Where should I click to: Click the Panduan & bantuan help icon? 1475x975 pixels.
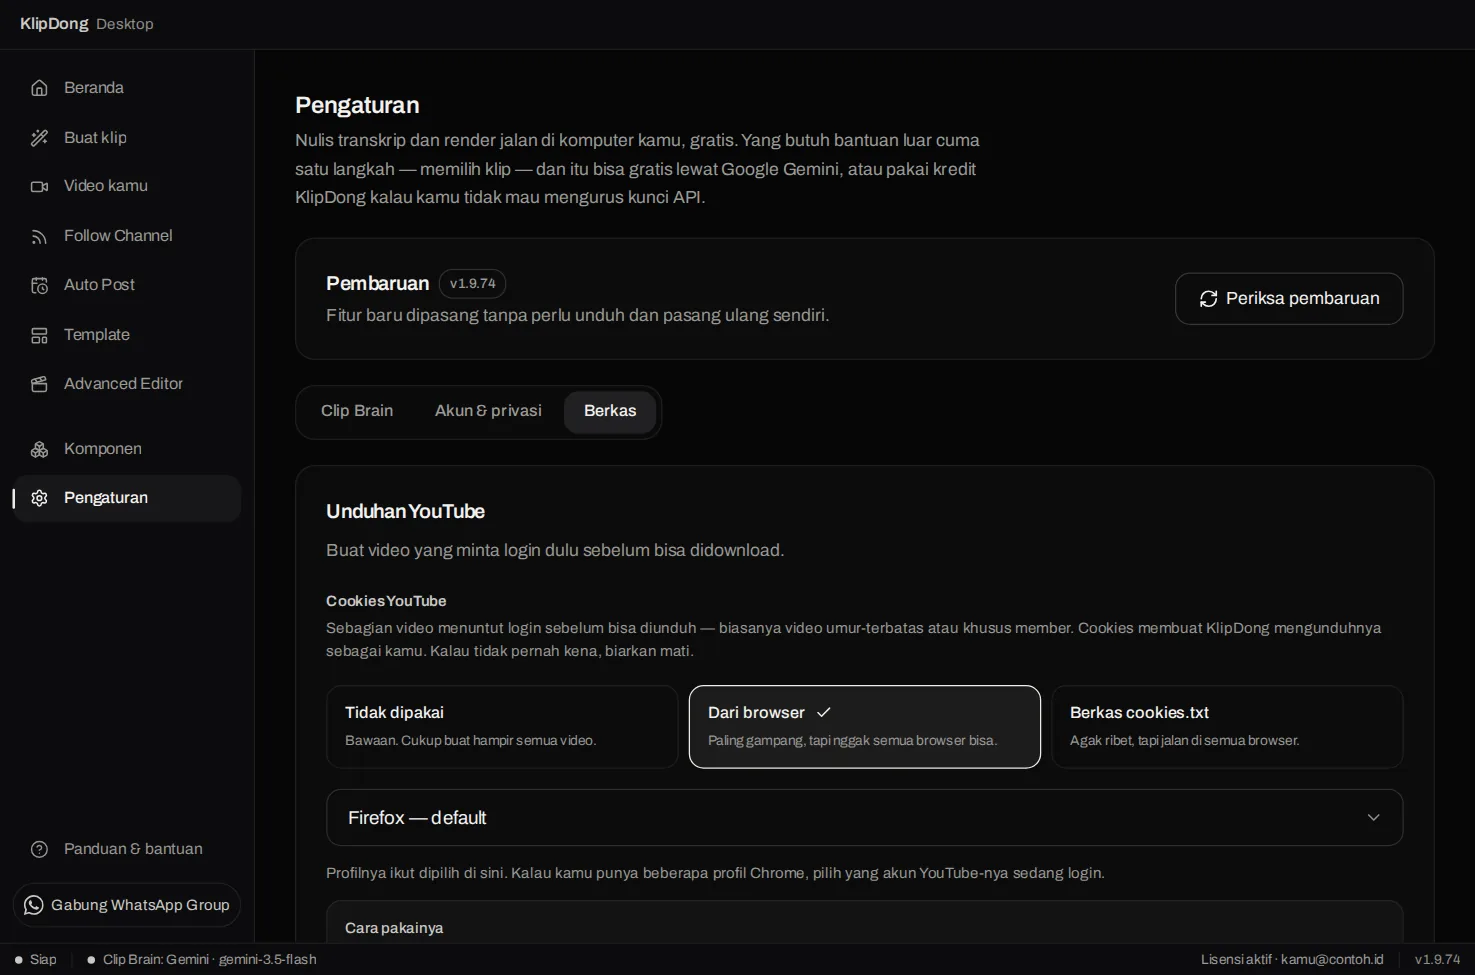pos(39,849)
